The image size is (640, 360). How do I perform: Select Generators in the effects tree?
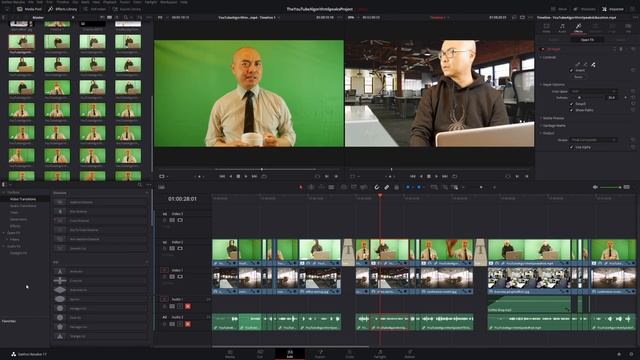point(19,219)
